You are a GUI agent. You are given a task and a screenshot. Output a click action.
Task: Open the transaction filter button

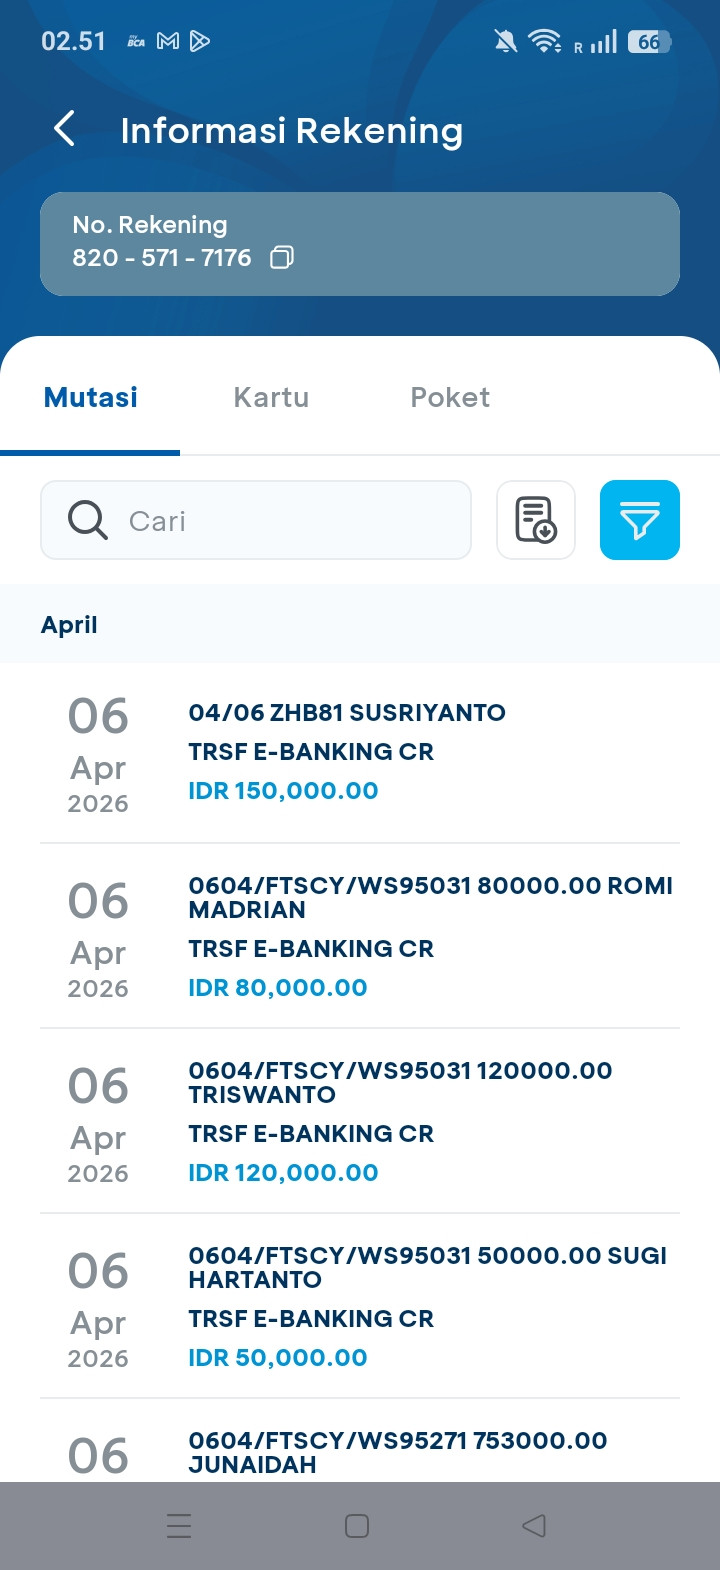[x=640, y=520]
